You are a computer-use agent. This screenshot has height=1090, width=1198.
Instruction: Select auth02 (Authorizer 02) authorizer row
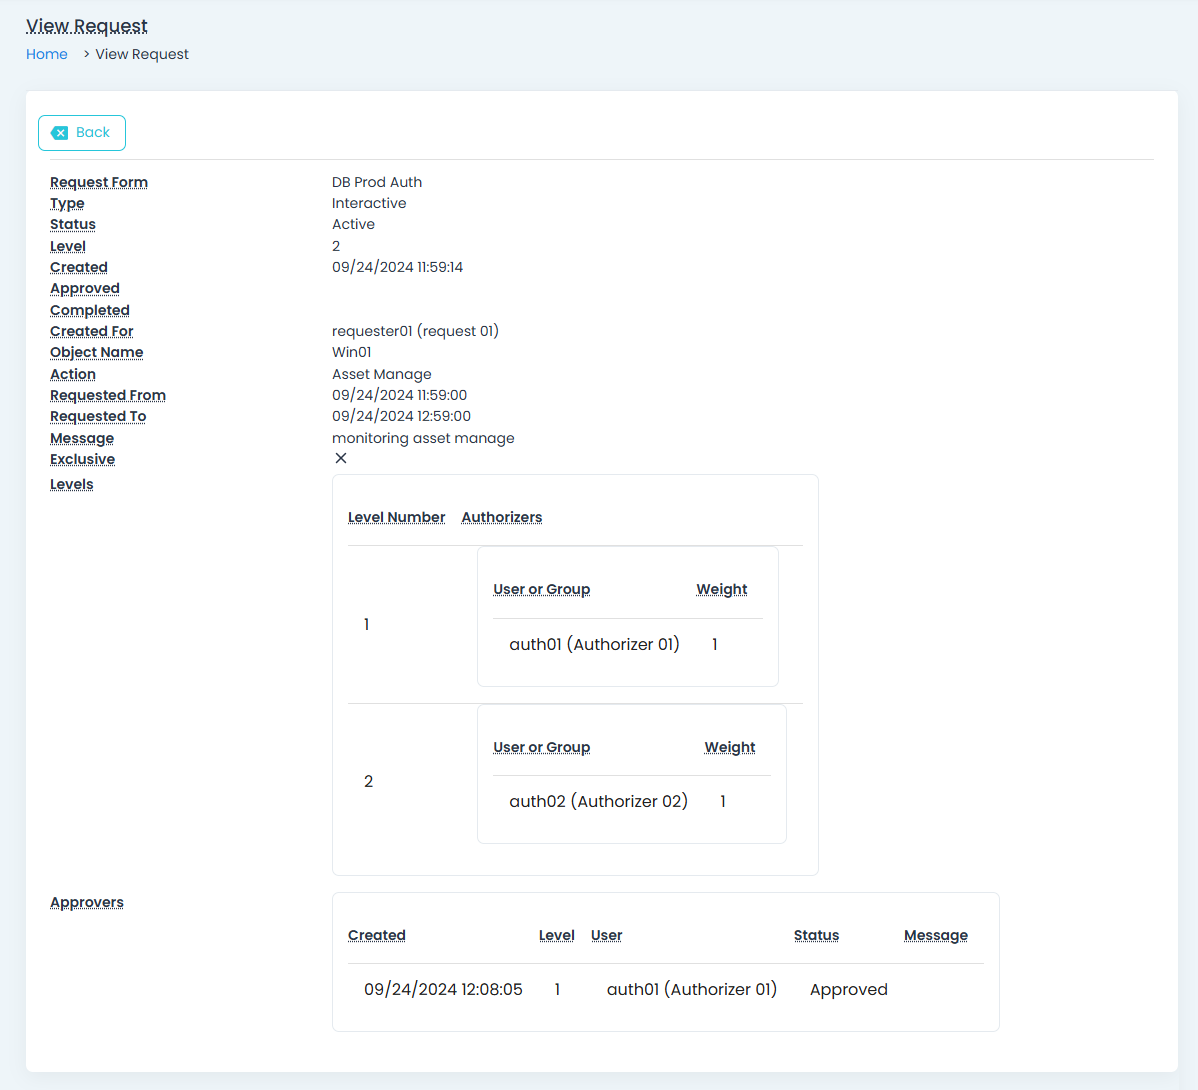tap(598, 801)
